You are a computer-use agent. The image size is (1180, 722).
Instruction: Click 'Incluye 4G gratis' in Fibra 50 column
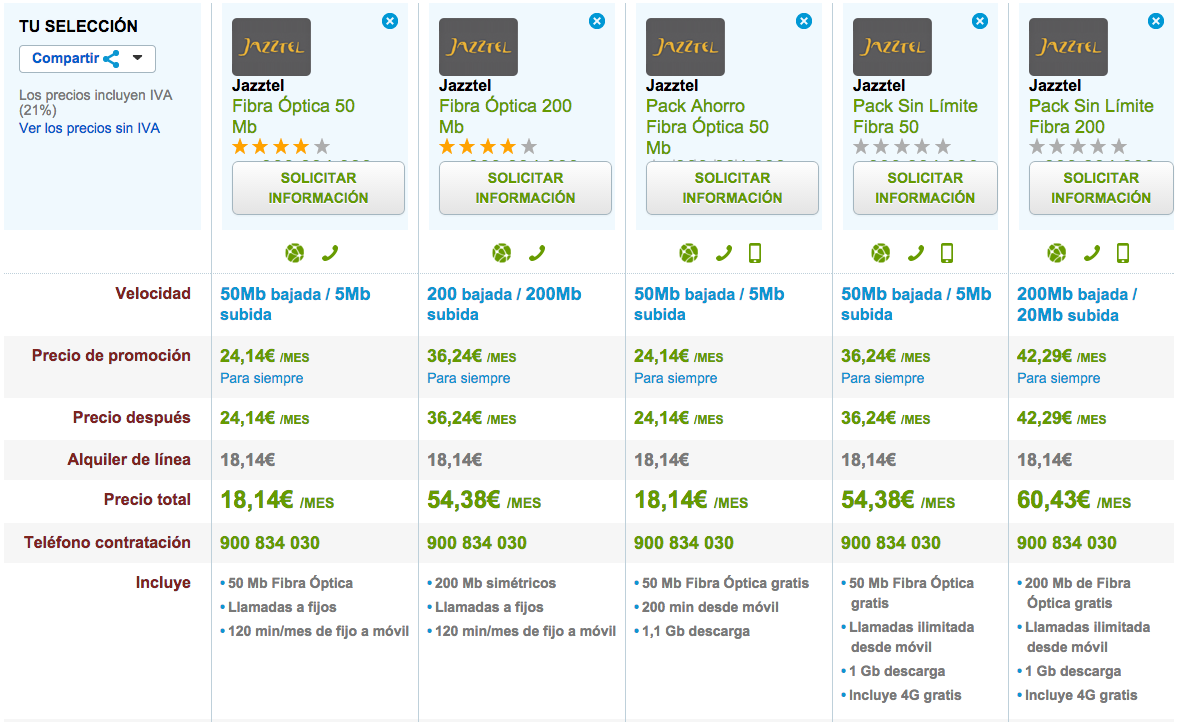pos(905,695)
